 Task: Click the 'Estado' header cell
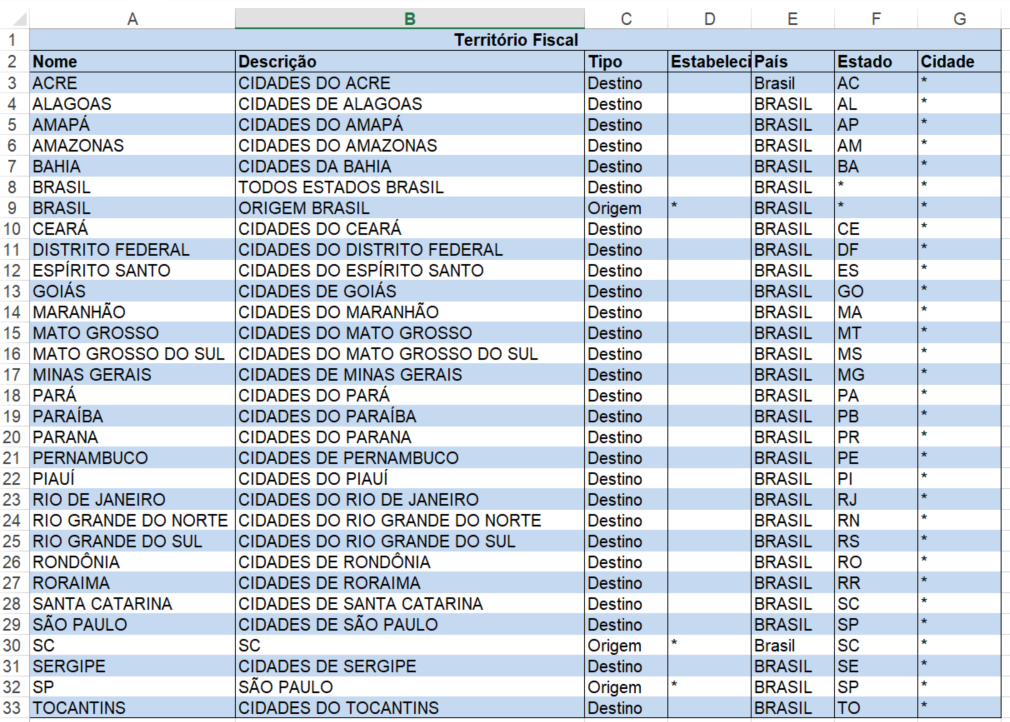pos(875,62)
